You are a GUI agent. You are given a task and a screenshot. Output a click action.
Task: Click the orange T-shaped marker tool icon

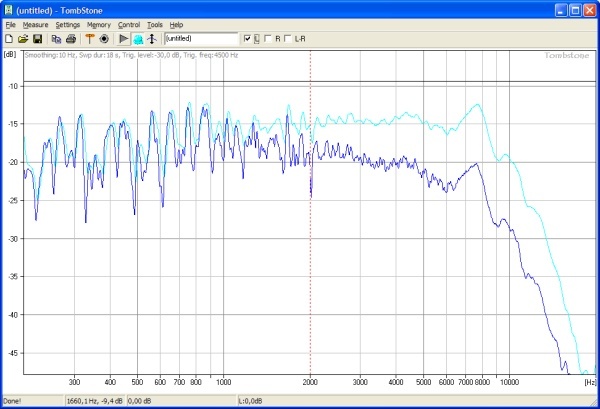coord(90,39)
